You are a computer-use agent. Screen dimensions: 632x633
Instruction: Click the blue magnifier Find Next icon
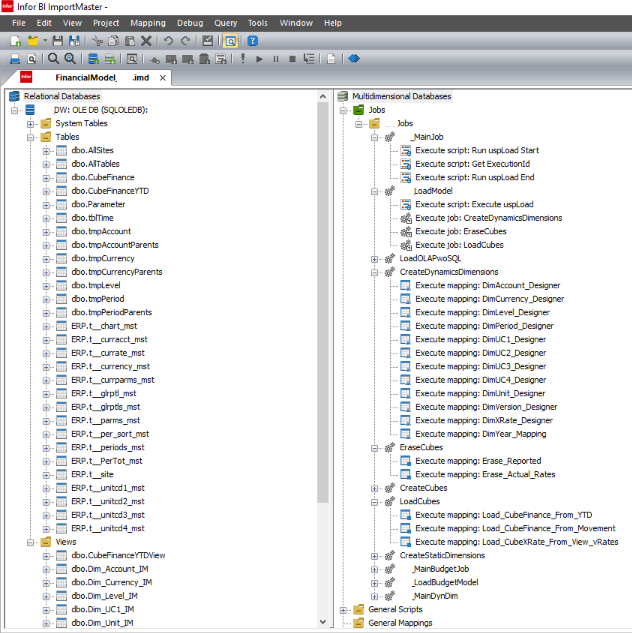(70, 59)
